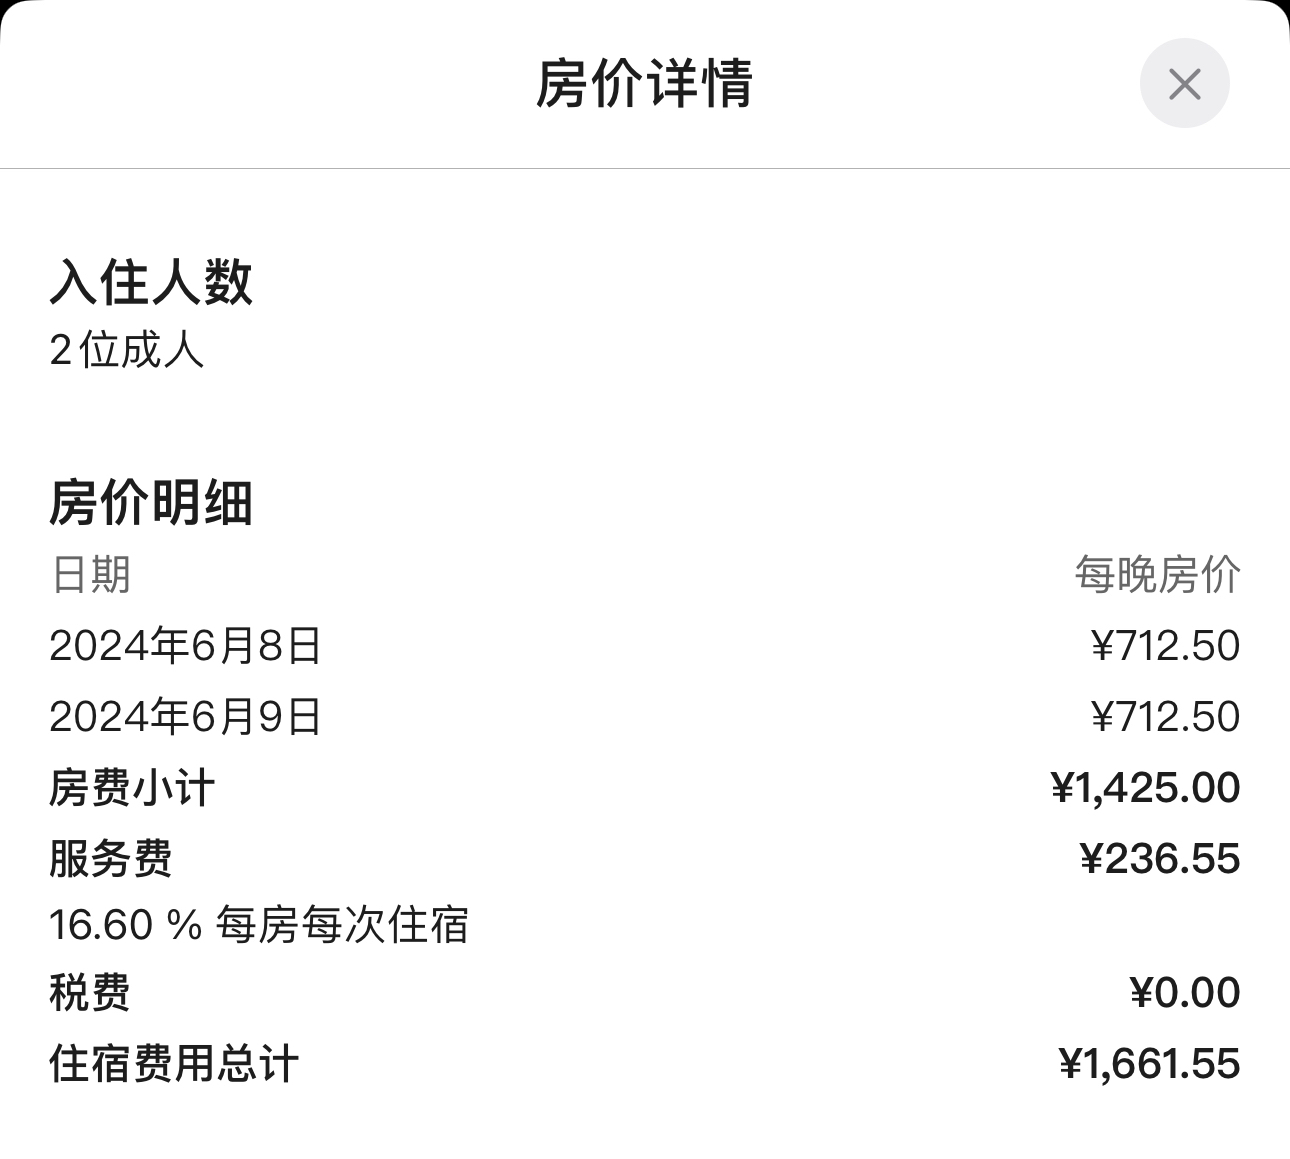The height and width of the screenshot is (1159, 1290).
Task: Tap the ¥712.50 rate for June 8
Action: [x=1165, y=646]
